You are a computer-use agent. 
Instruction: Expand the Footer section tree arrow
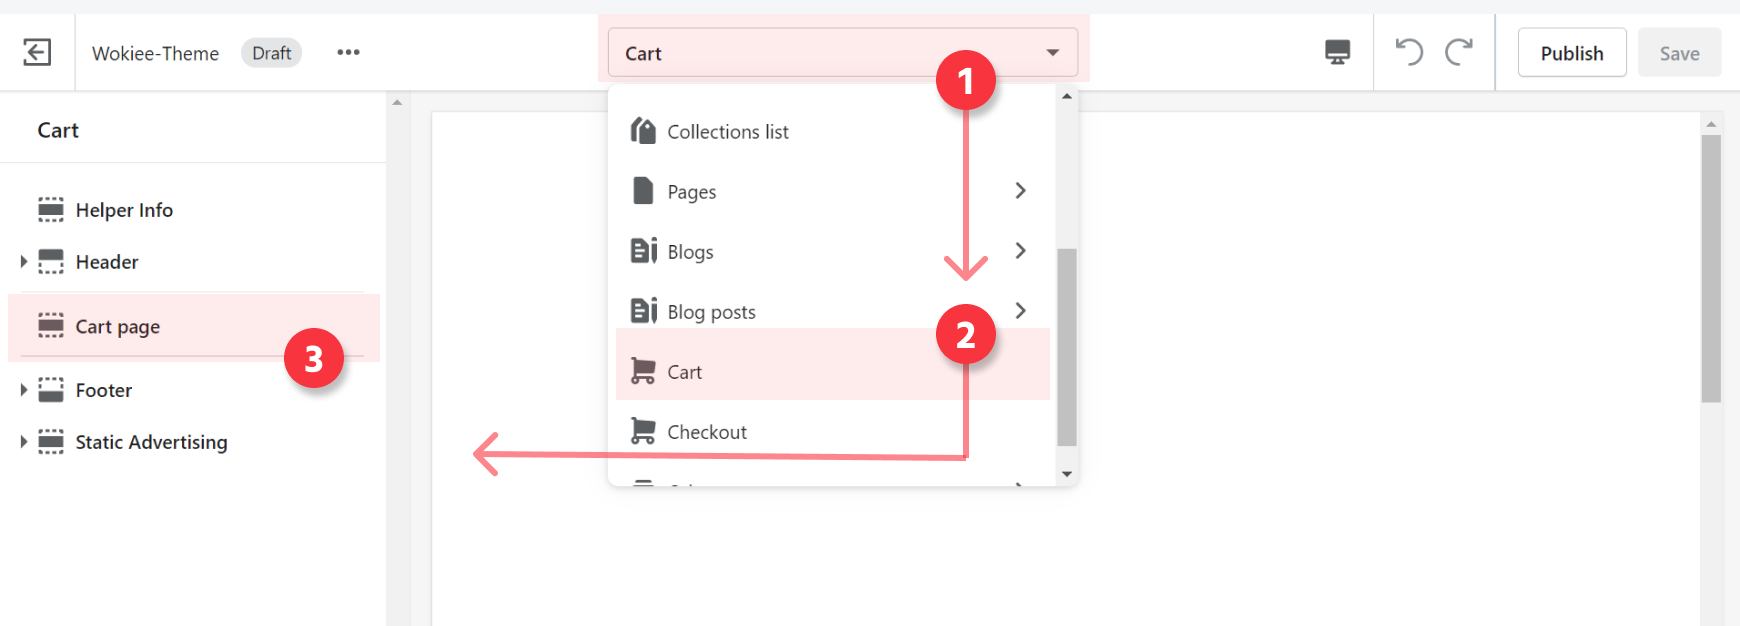tap(24, 390)
